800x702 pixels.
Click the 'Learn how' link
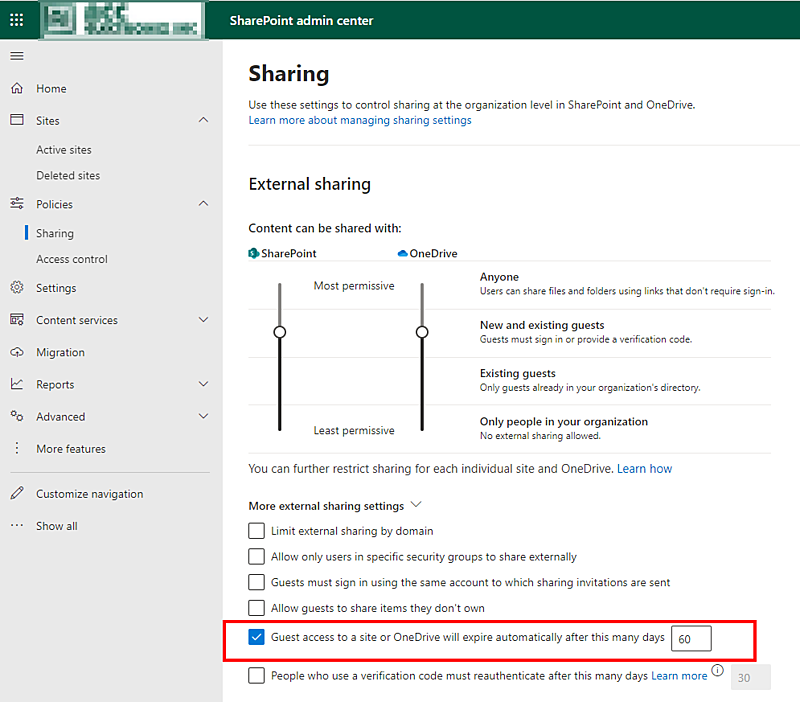coord(644,468)
